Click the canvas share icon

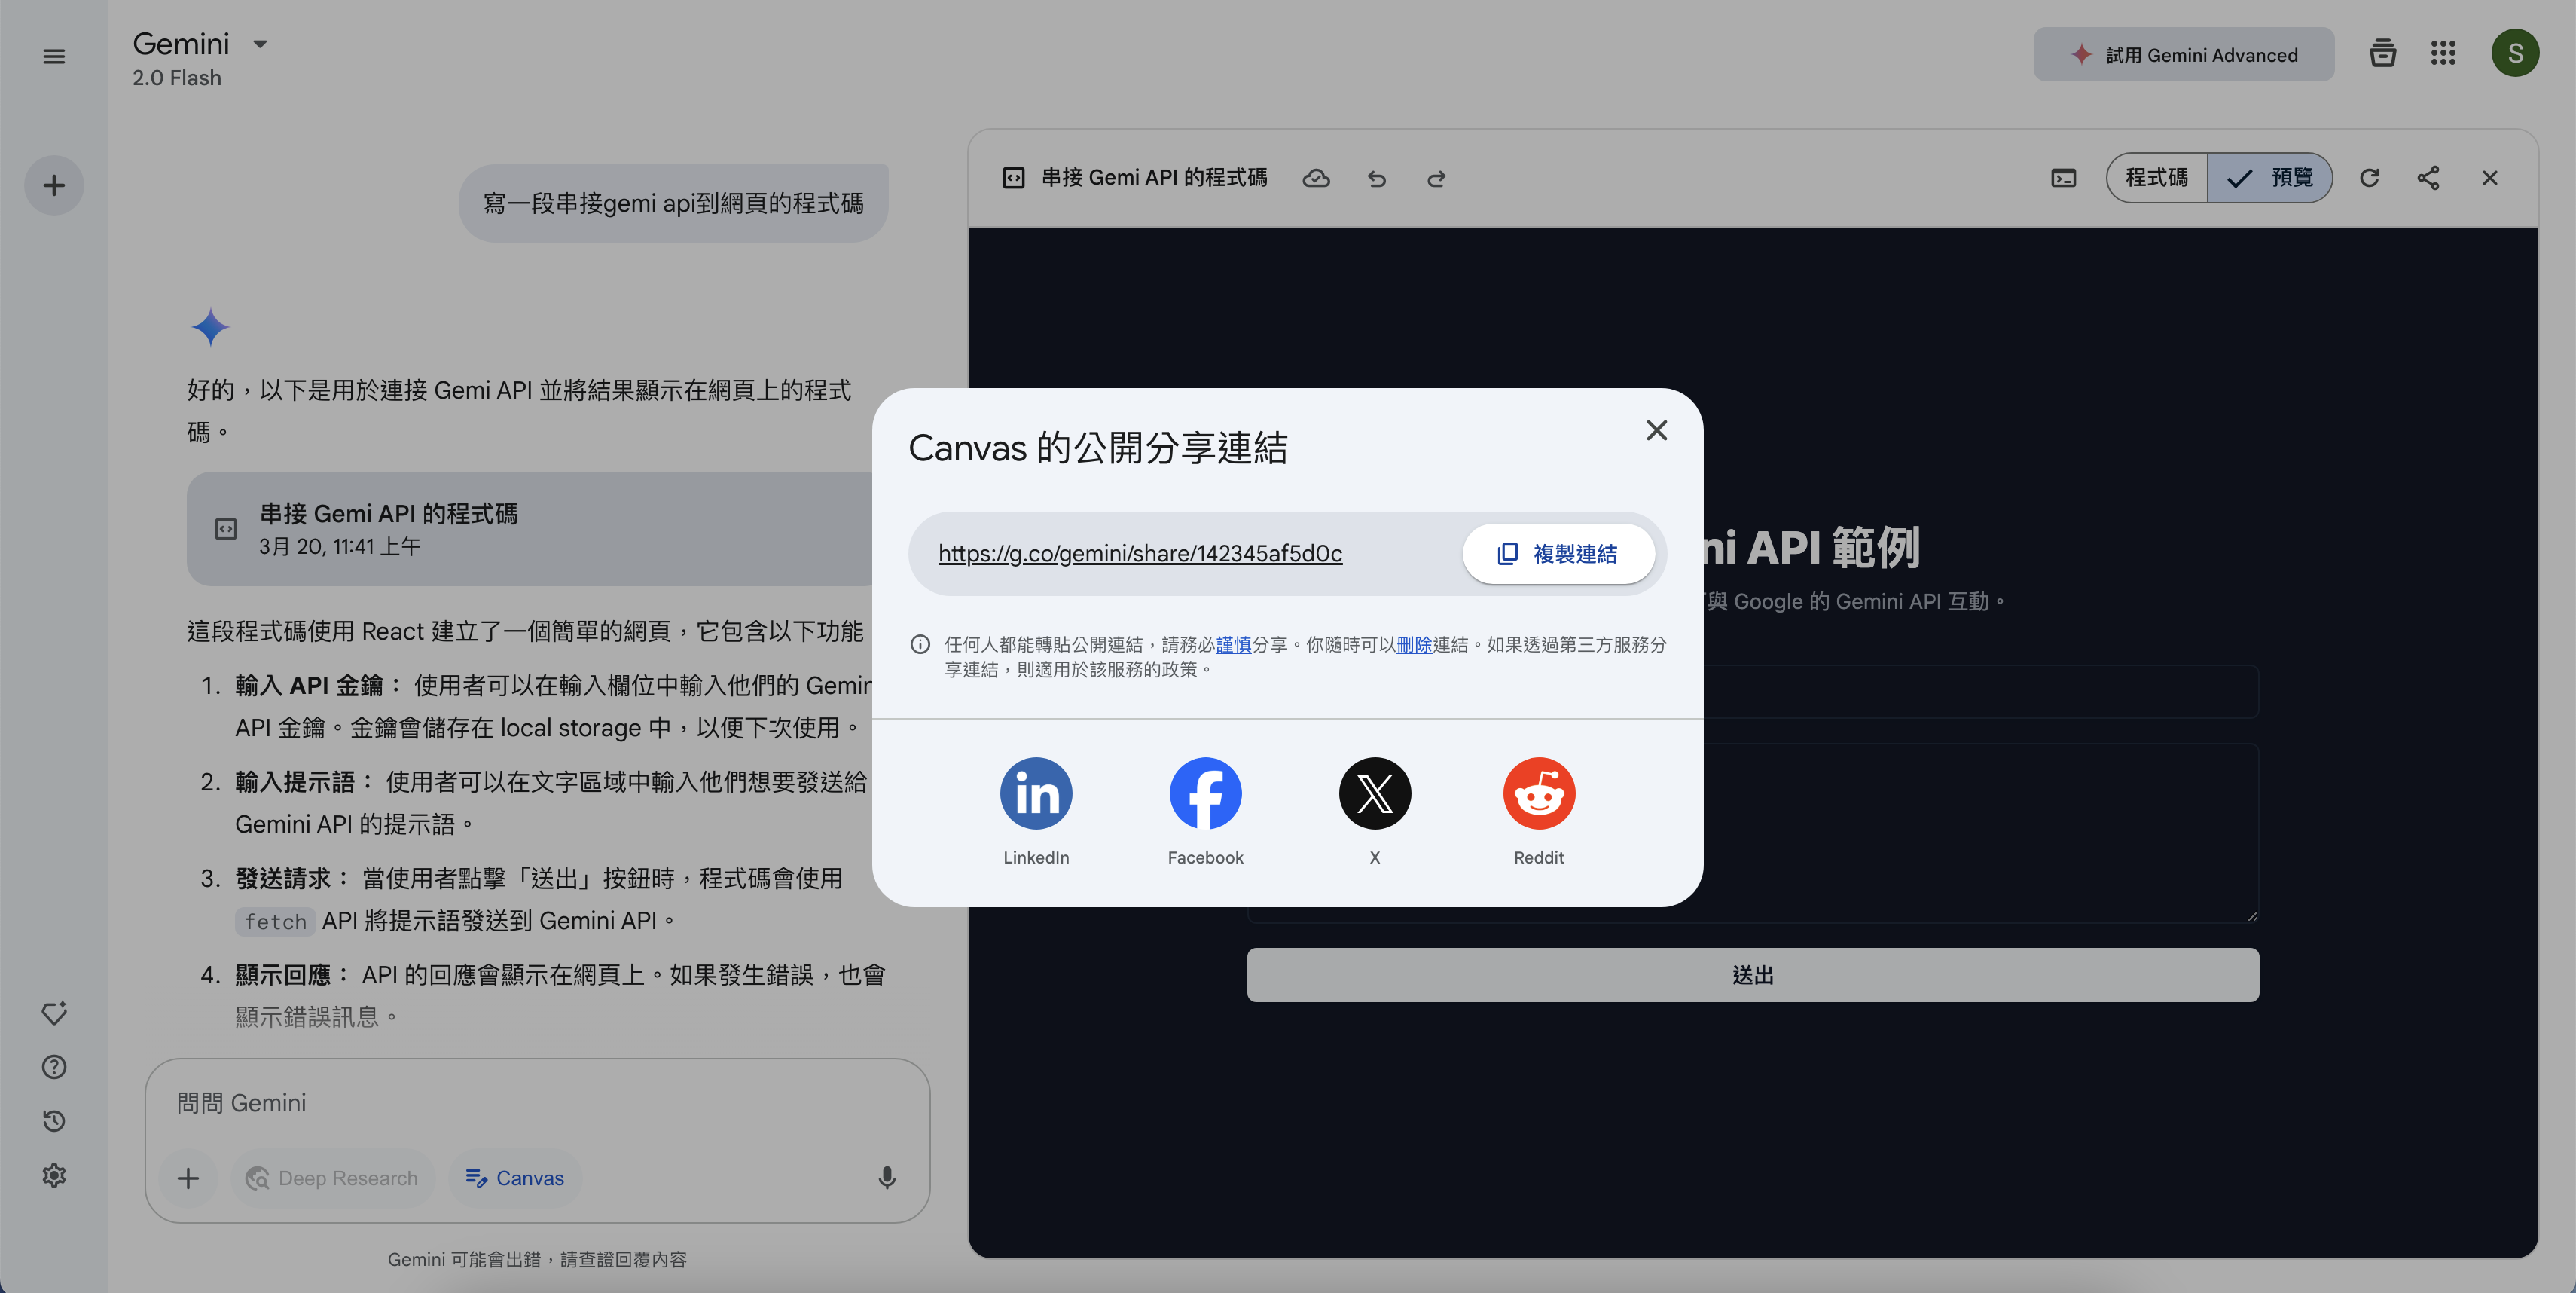[2428, 178]
